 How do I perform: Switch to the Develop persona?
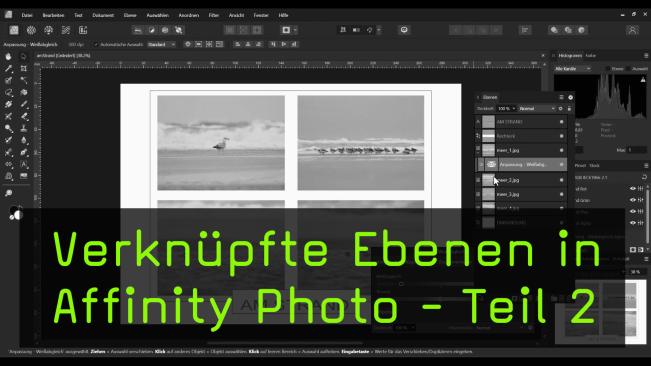[49, 30]
